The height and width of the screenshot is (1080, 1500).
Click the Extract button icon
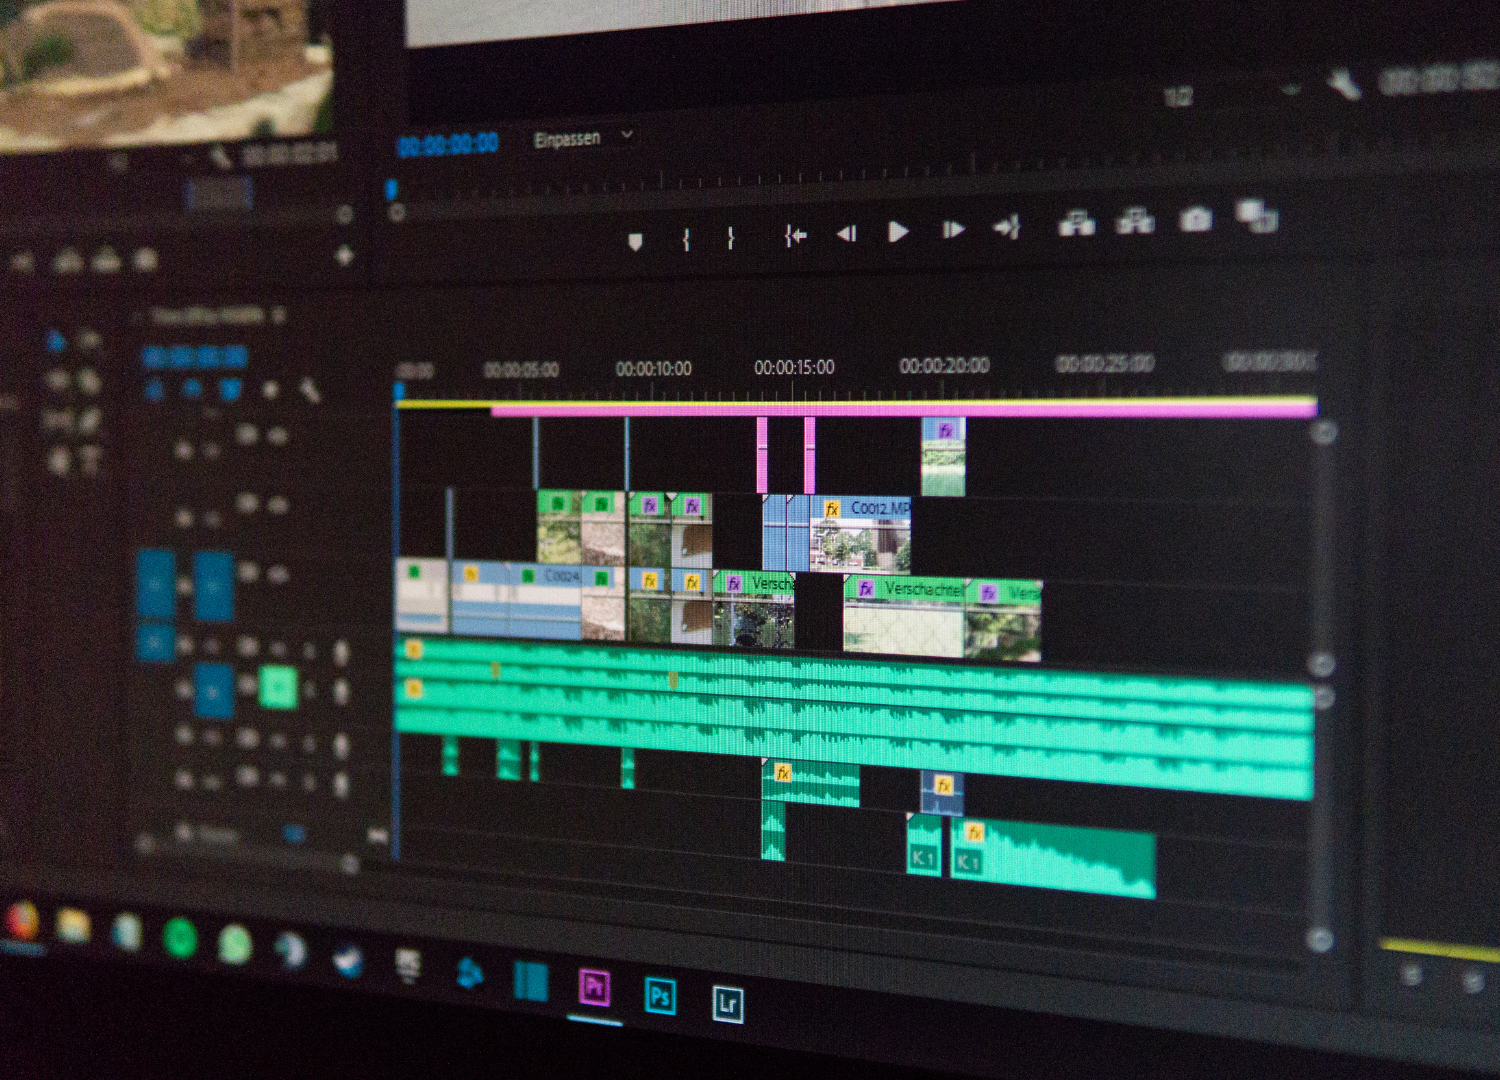(x=1135, y=221)
